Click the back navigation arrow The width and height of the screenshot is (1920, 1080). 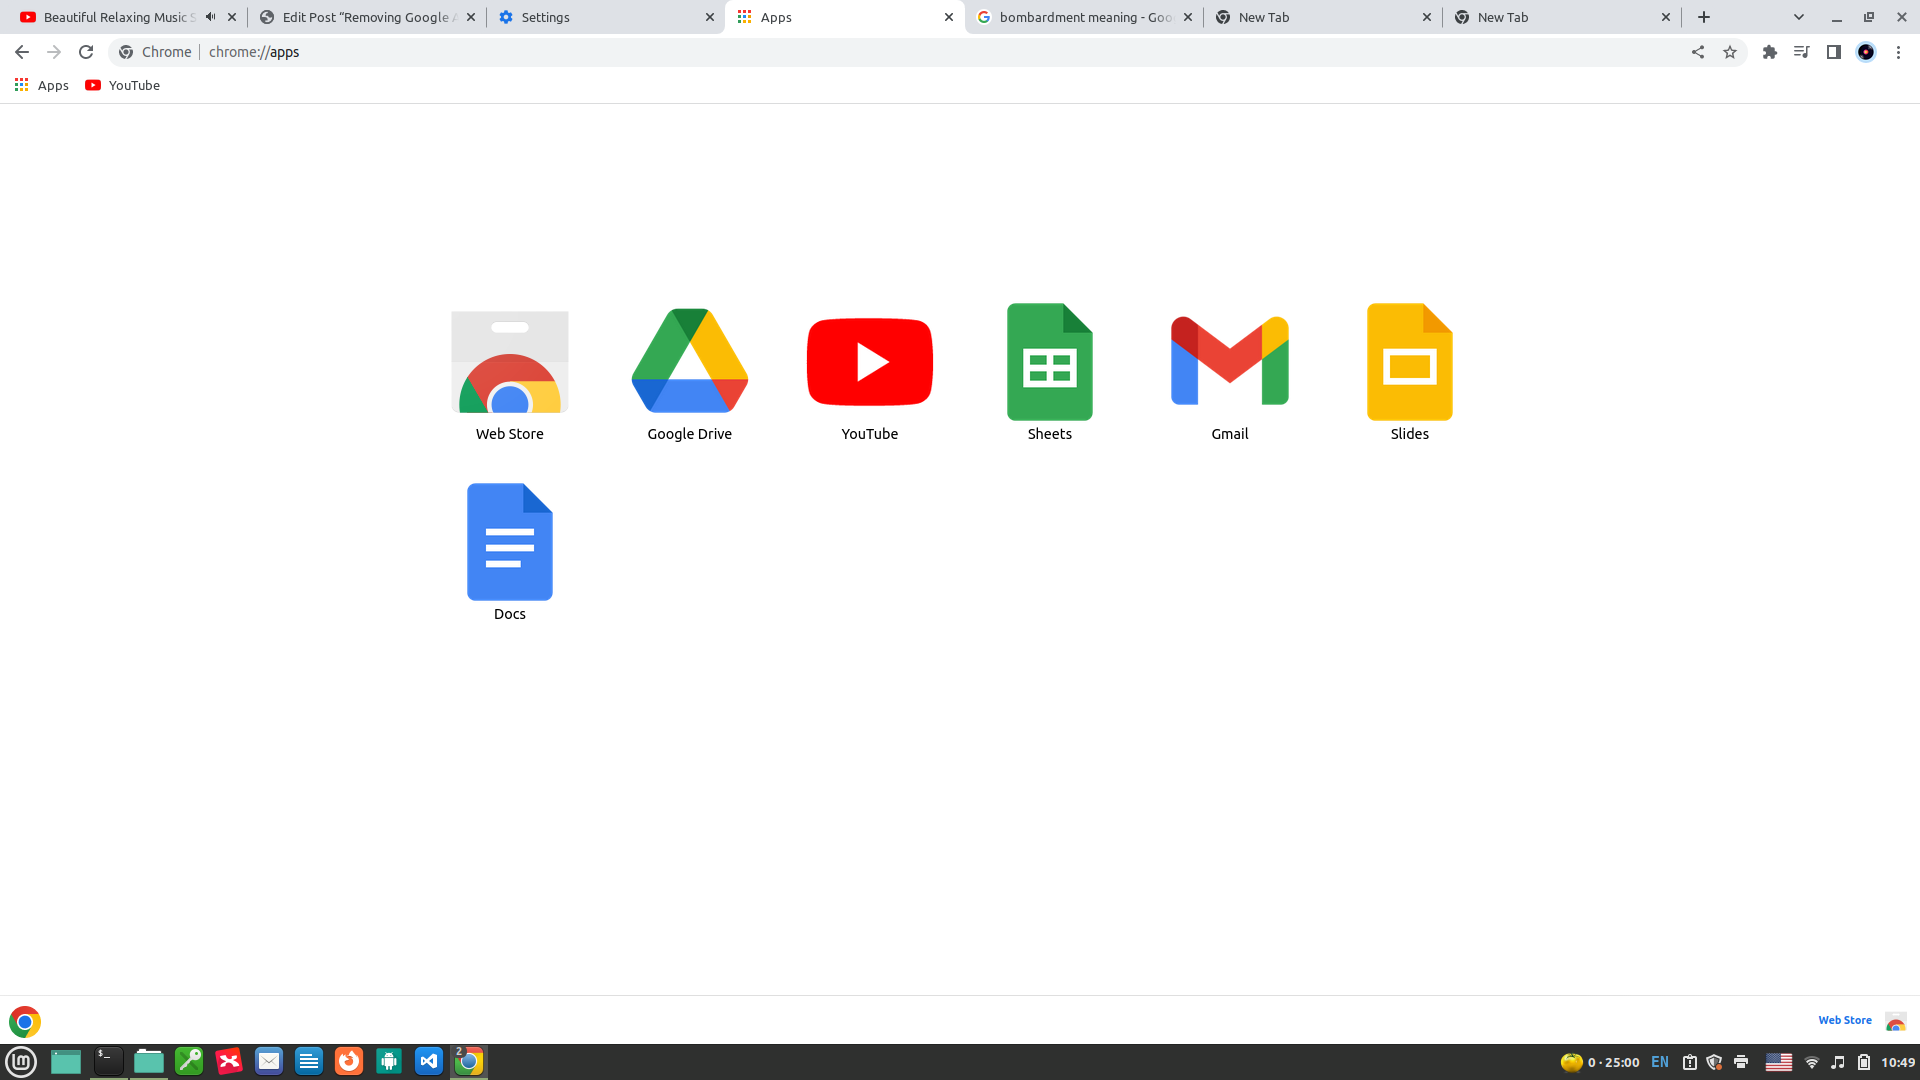[22, 52]
